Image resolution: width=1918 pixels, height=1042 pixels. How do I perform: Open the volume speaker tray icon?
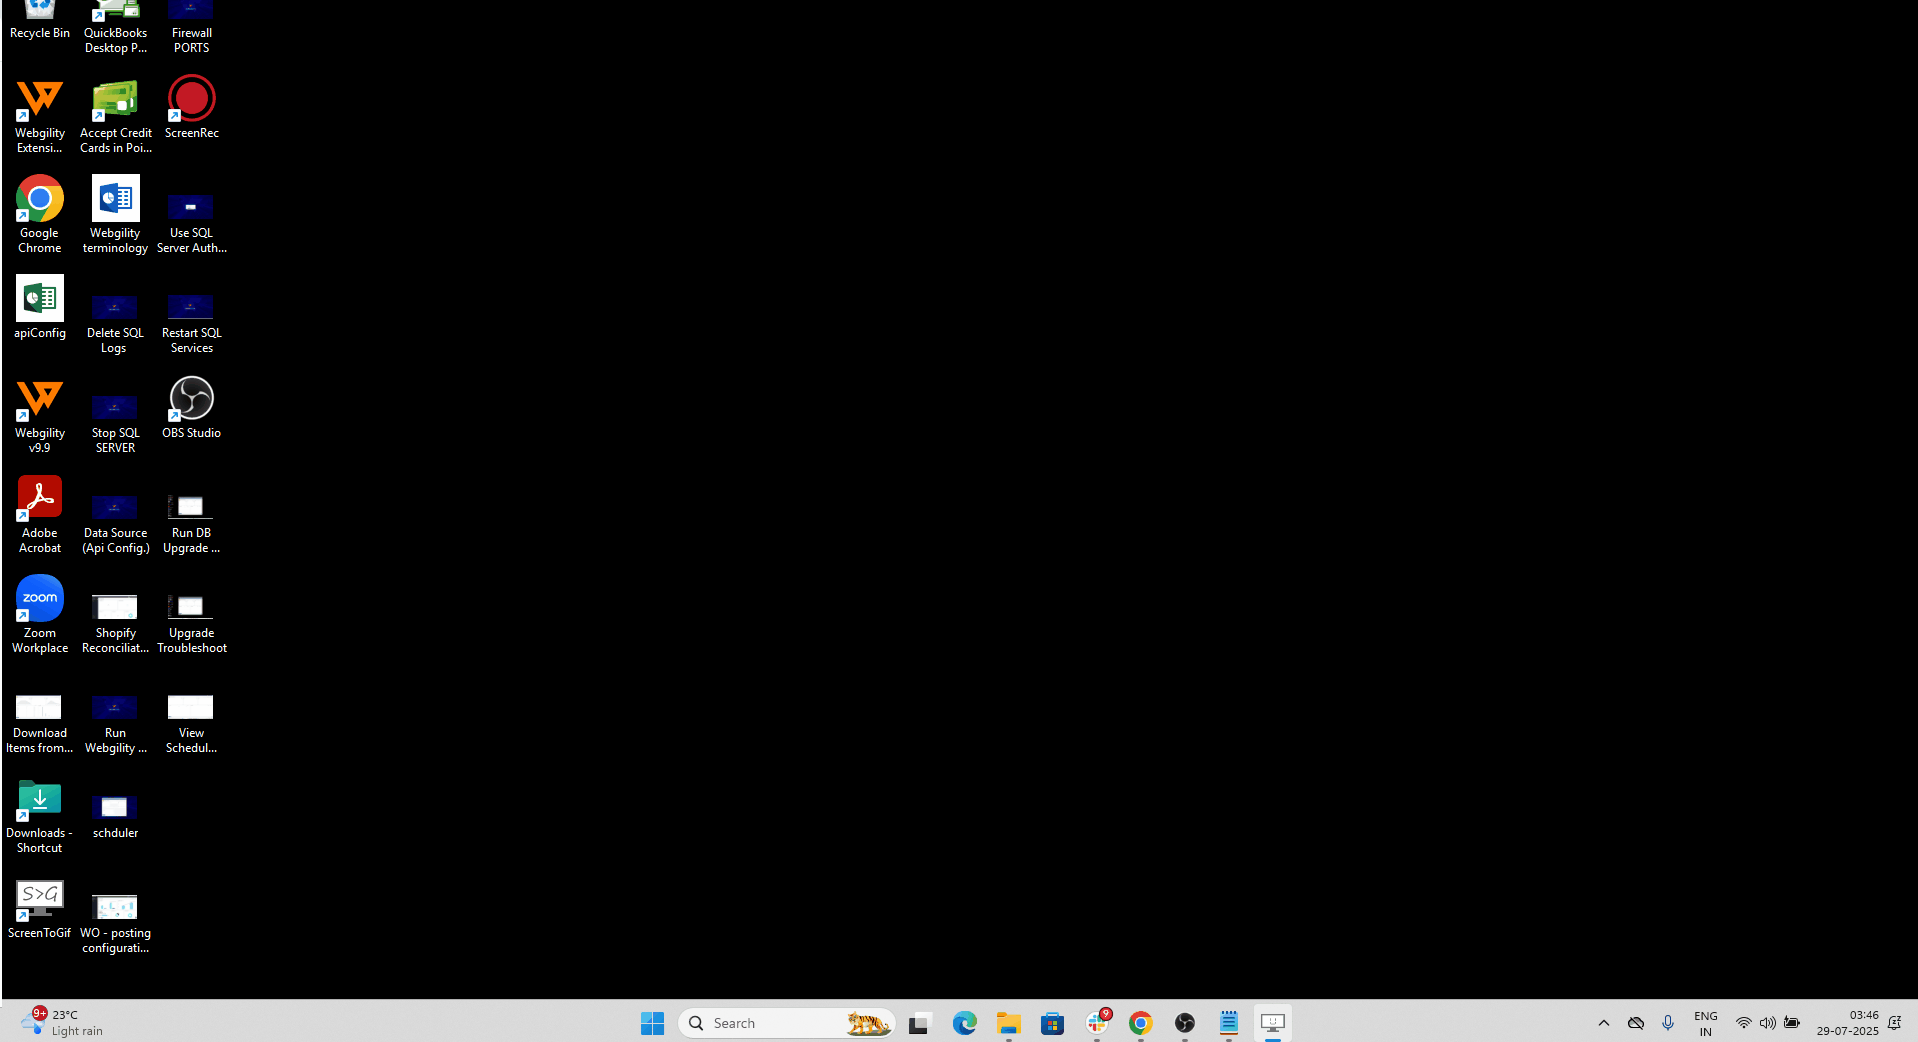[x=1768, y=1023]
